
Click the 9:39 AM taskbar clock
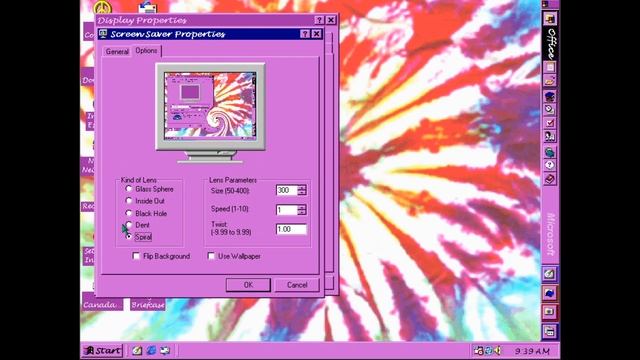[532, 351]
